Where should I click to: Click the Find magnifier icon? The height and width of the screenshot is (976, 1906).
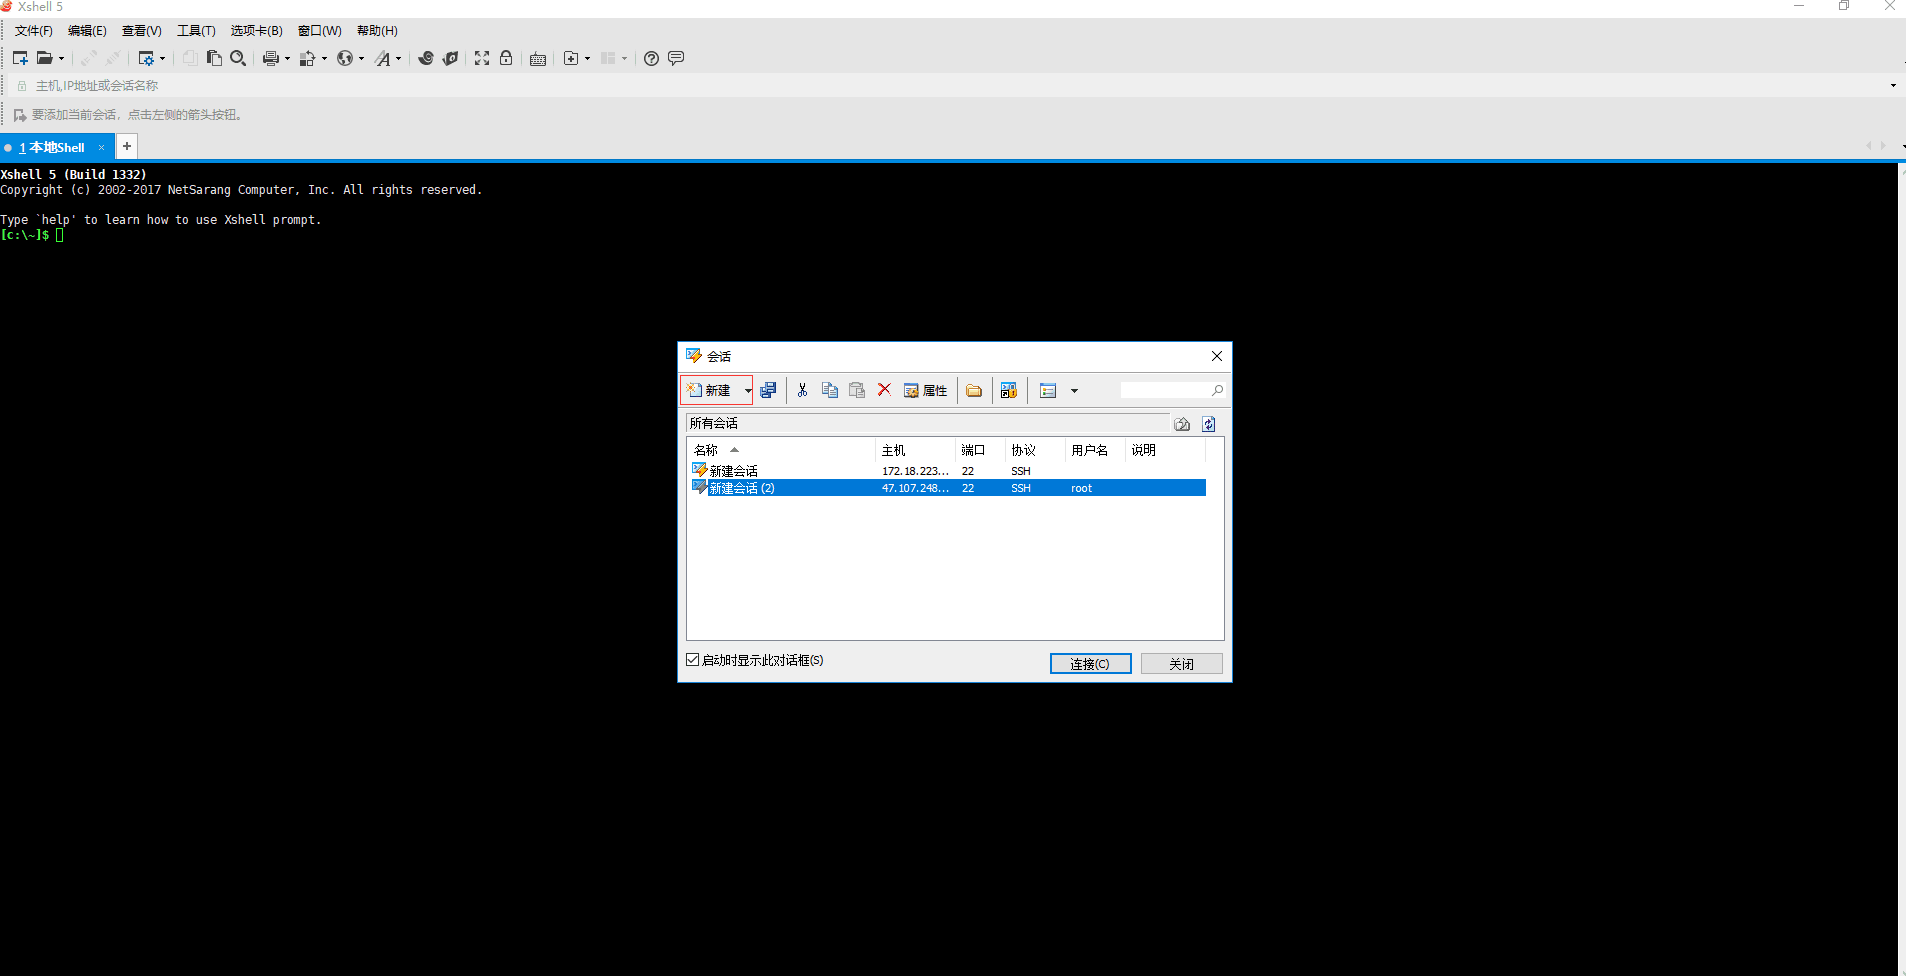pos(238,58)
